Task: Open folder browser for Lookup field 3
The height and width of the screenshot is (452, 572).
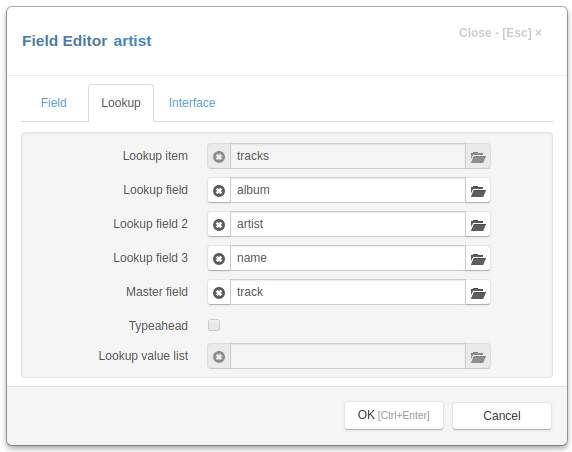Action: [x=478, y=258]
